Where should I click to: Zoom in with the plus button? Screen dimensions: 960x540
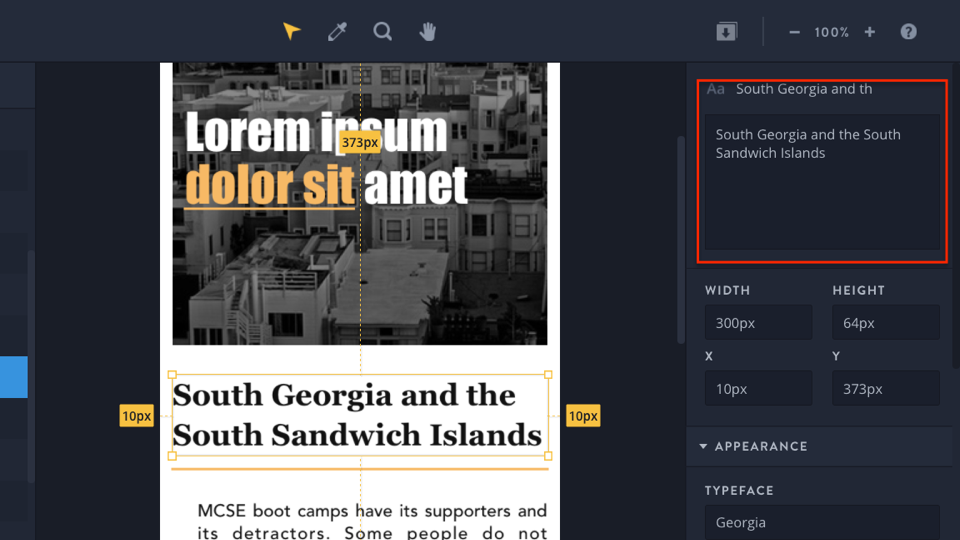pyautogui.click(x=869, y=32)
